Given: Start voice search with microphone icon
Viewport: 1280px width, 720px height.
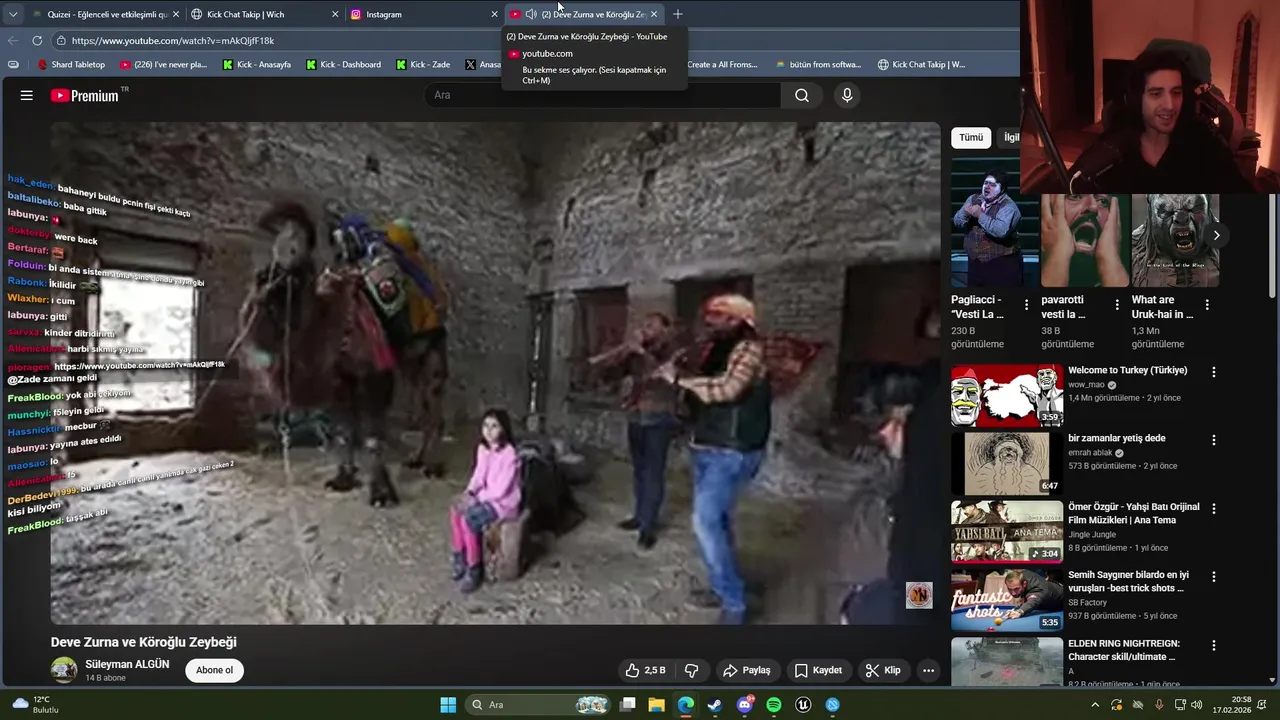Looking at the screenshot, I should coord(847,95).
